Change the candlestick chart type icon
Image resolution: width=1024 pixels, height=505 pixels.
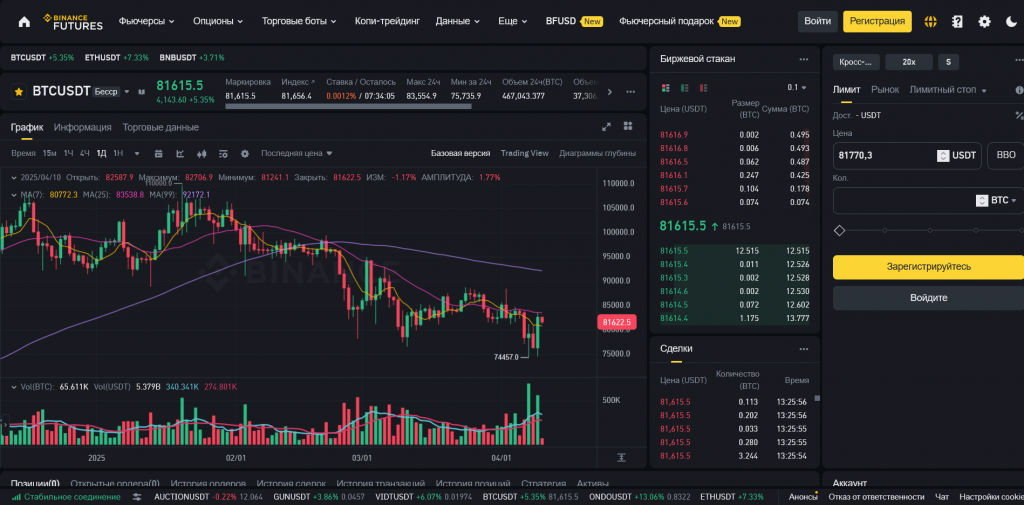201,154
